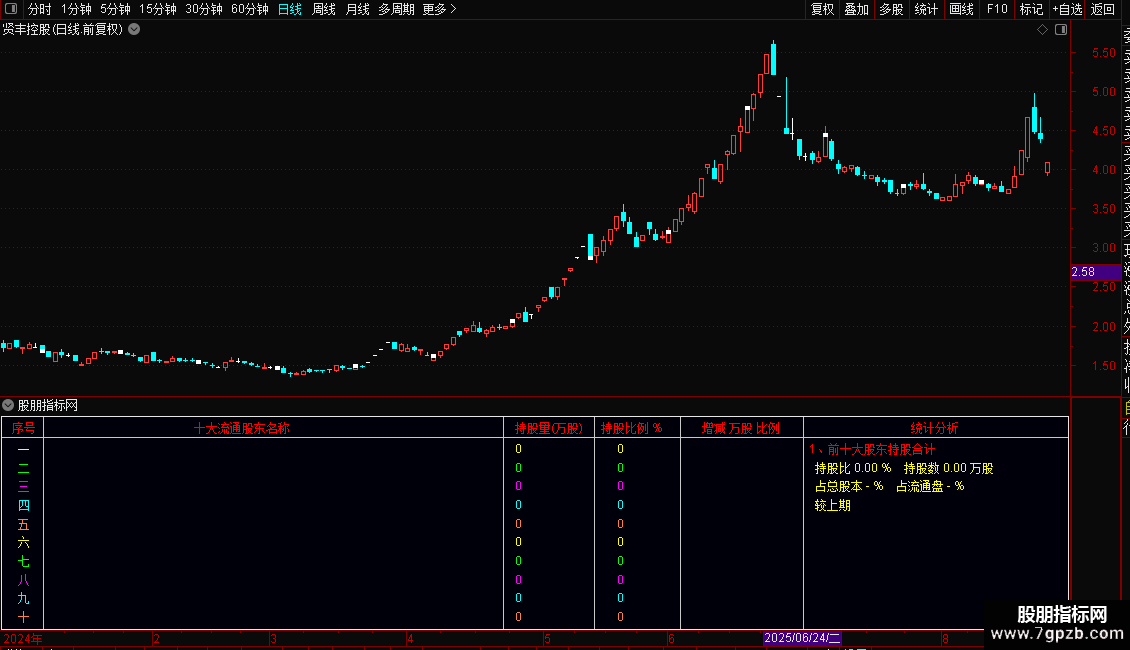
Task: Add stock via +自选
Action: (1067, 9)
